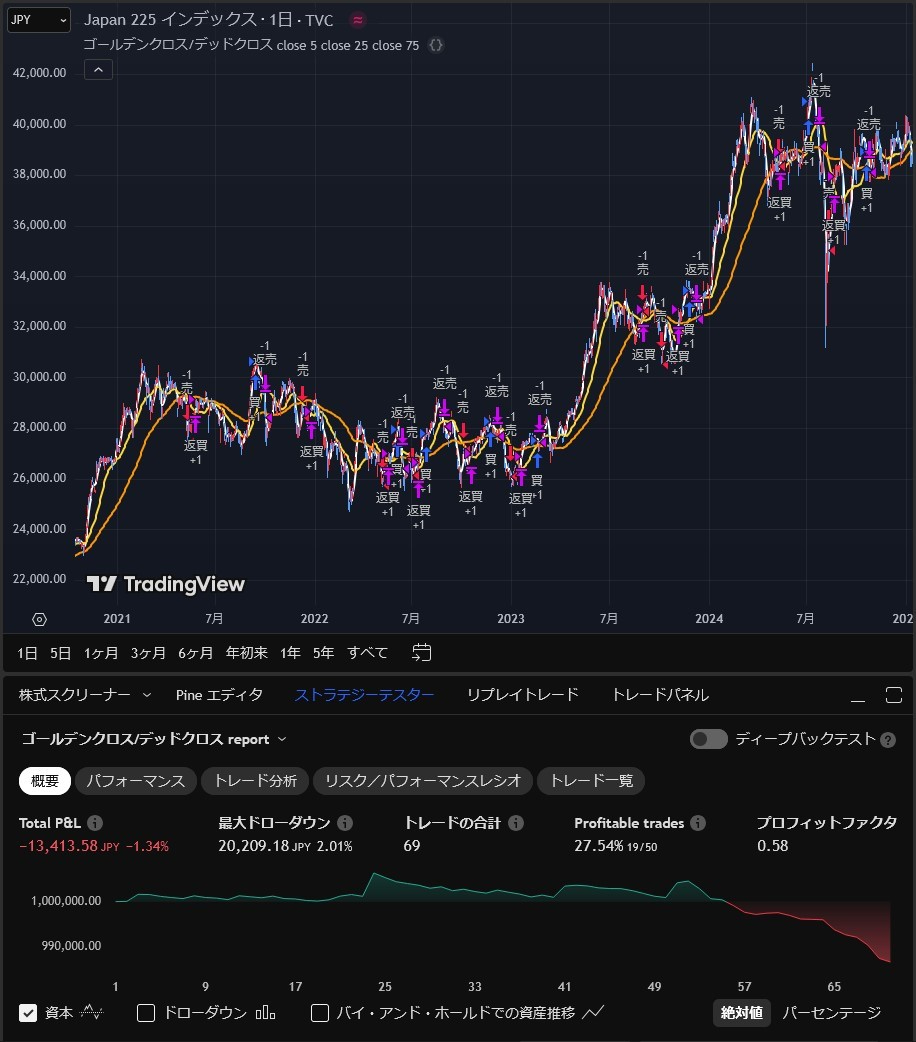Image resolution: width=916 pixels, height=1042 pixels.
Task: Select the 年初来 time range
Action: point(247,653)
